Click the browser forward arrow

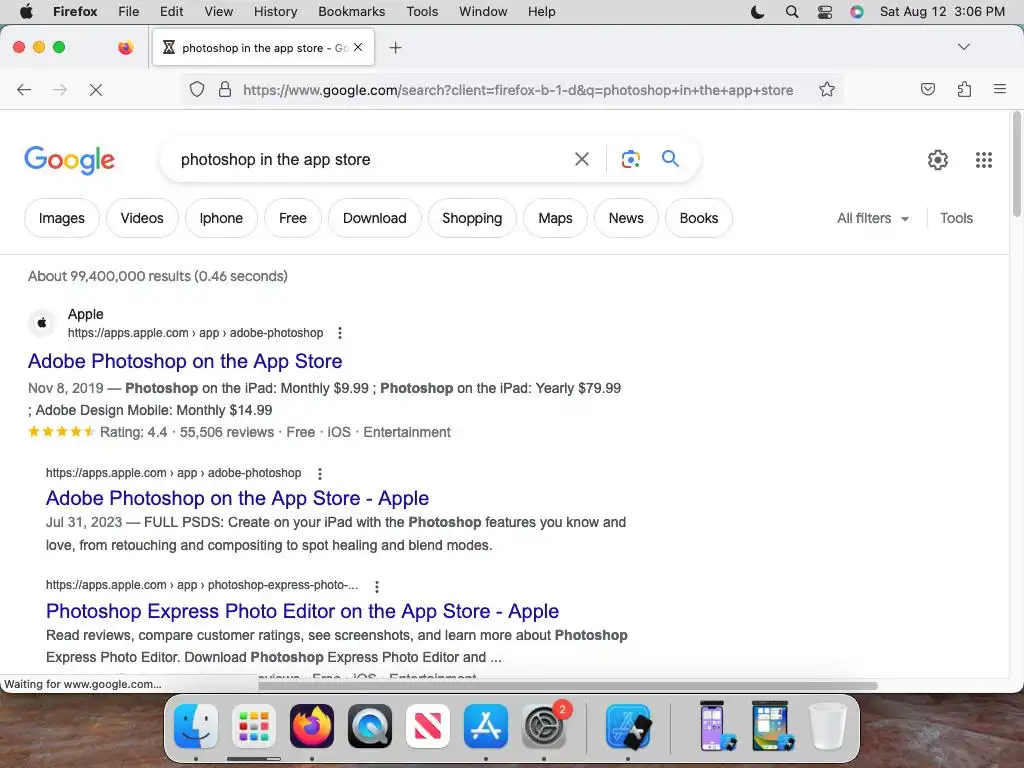[59, 89]
